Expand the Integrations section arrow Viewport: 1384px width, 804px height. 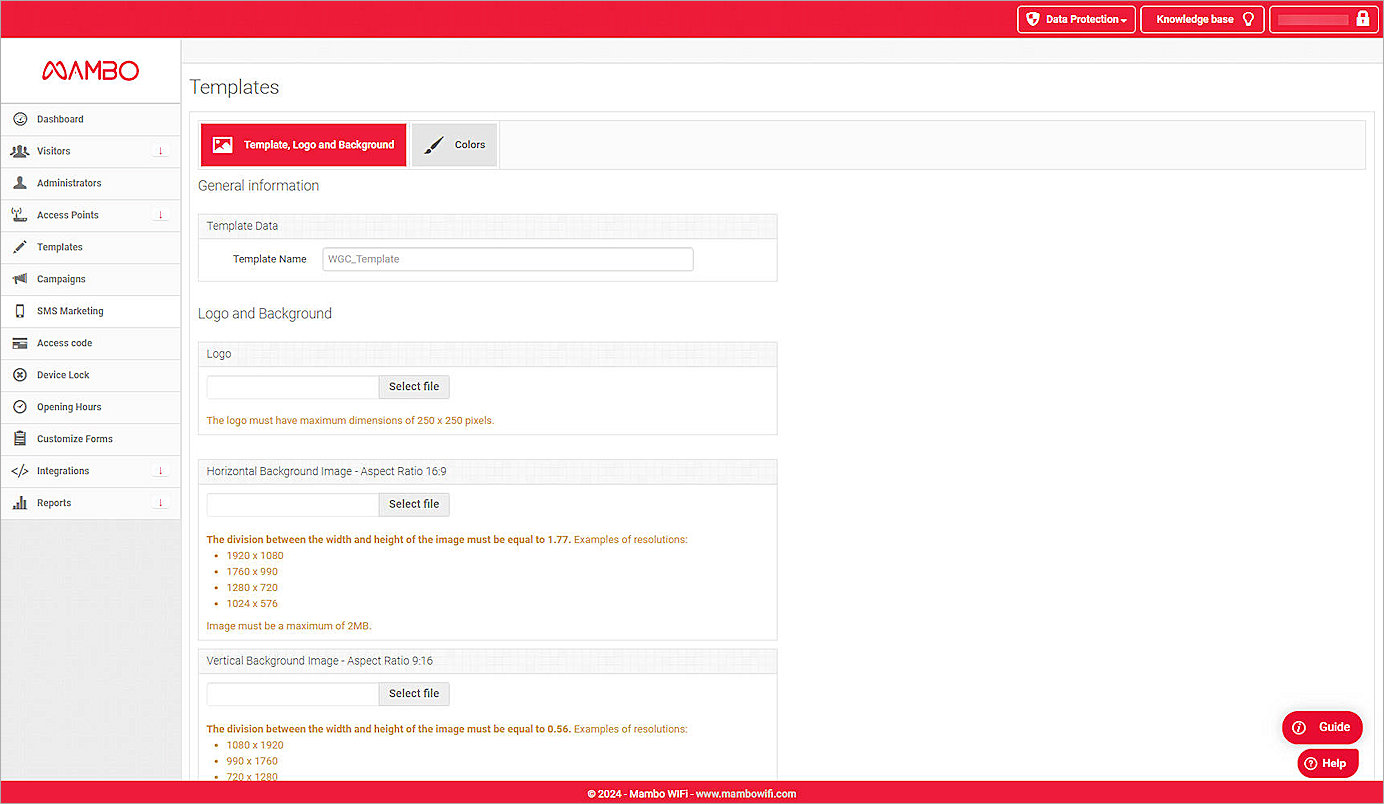[x=161, y=471]
